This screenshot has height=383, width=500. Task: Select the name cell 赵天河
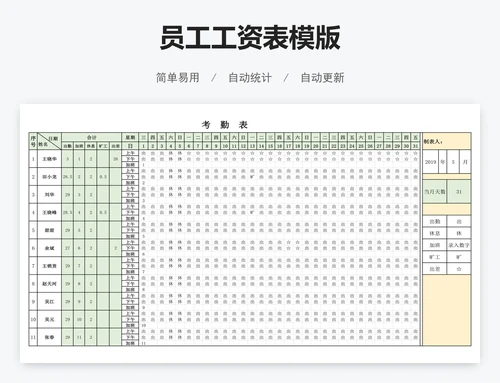49,284
